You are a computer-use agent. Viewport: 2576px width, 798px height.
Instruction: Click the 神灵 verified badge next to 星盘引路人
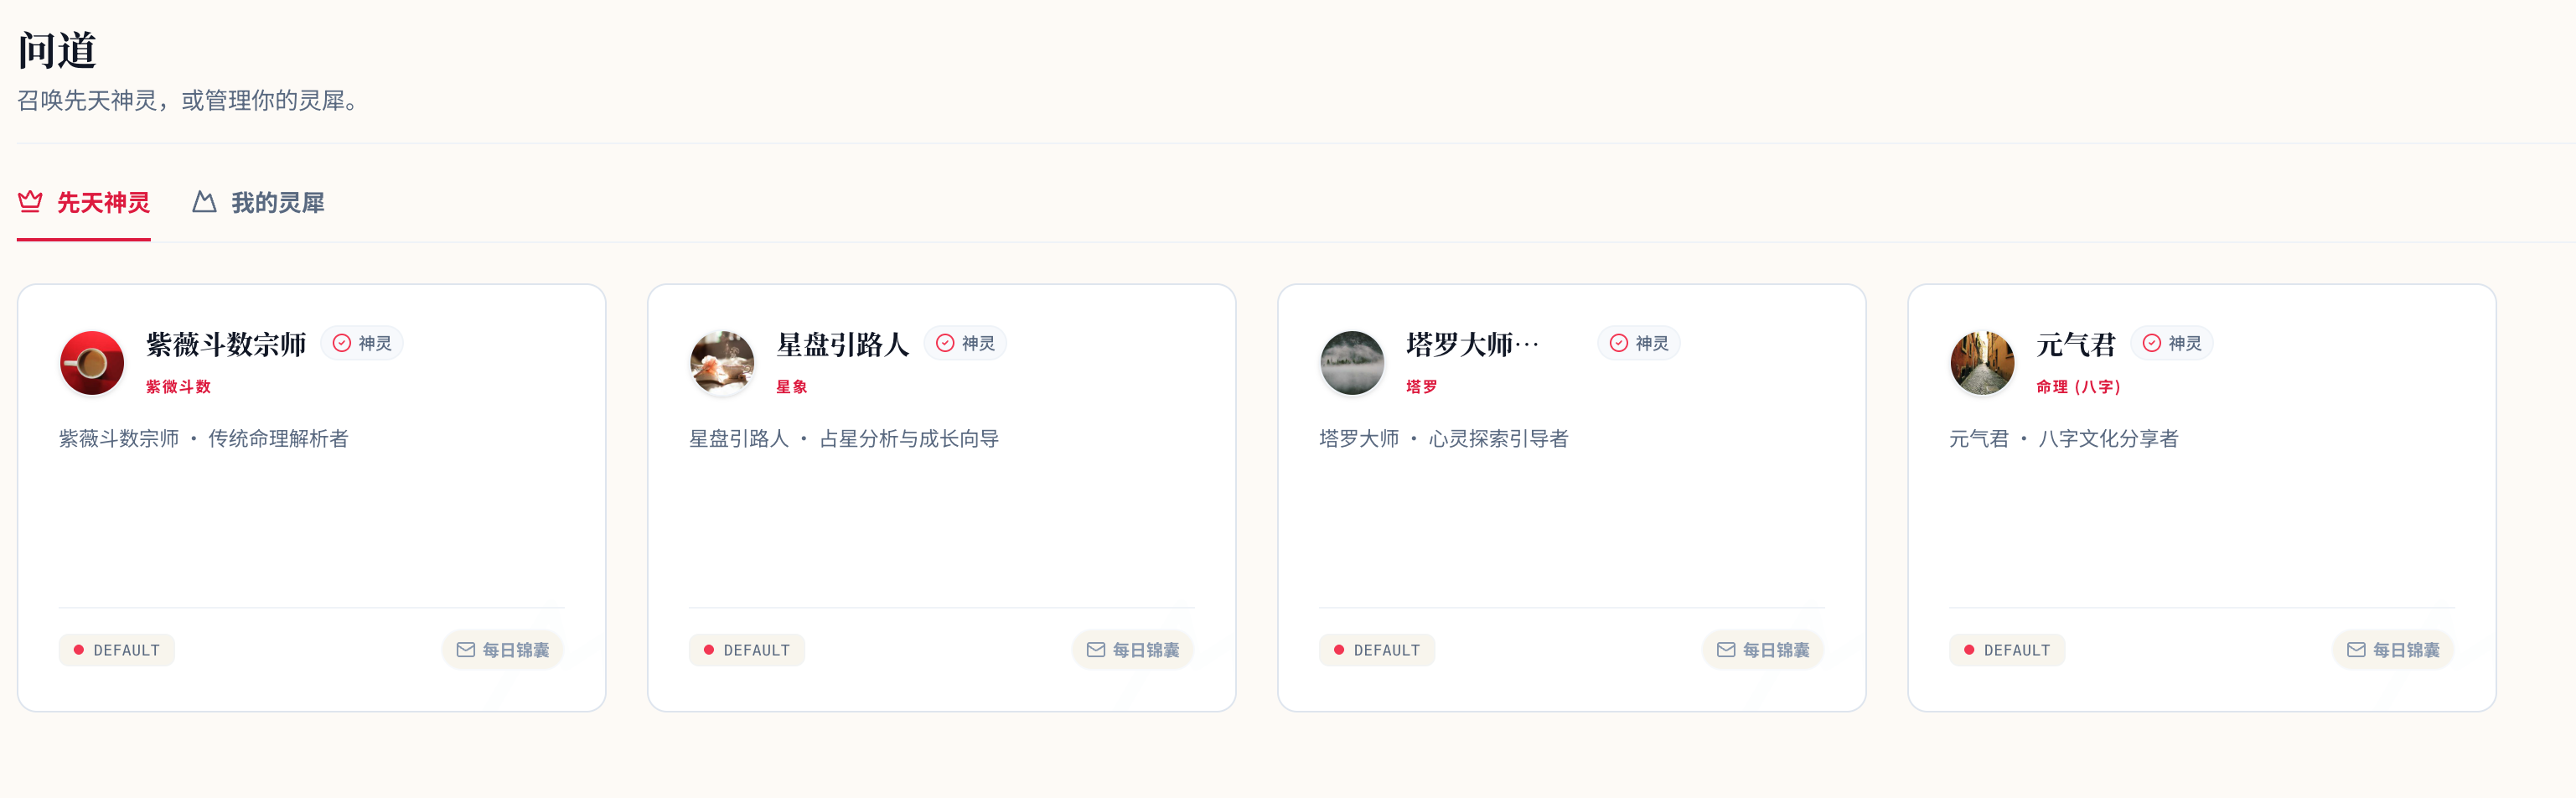pyautogui.click(x=965, y=343)
